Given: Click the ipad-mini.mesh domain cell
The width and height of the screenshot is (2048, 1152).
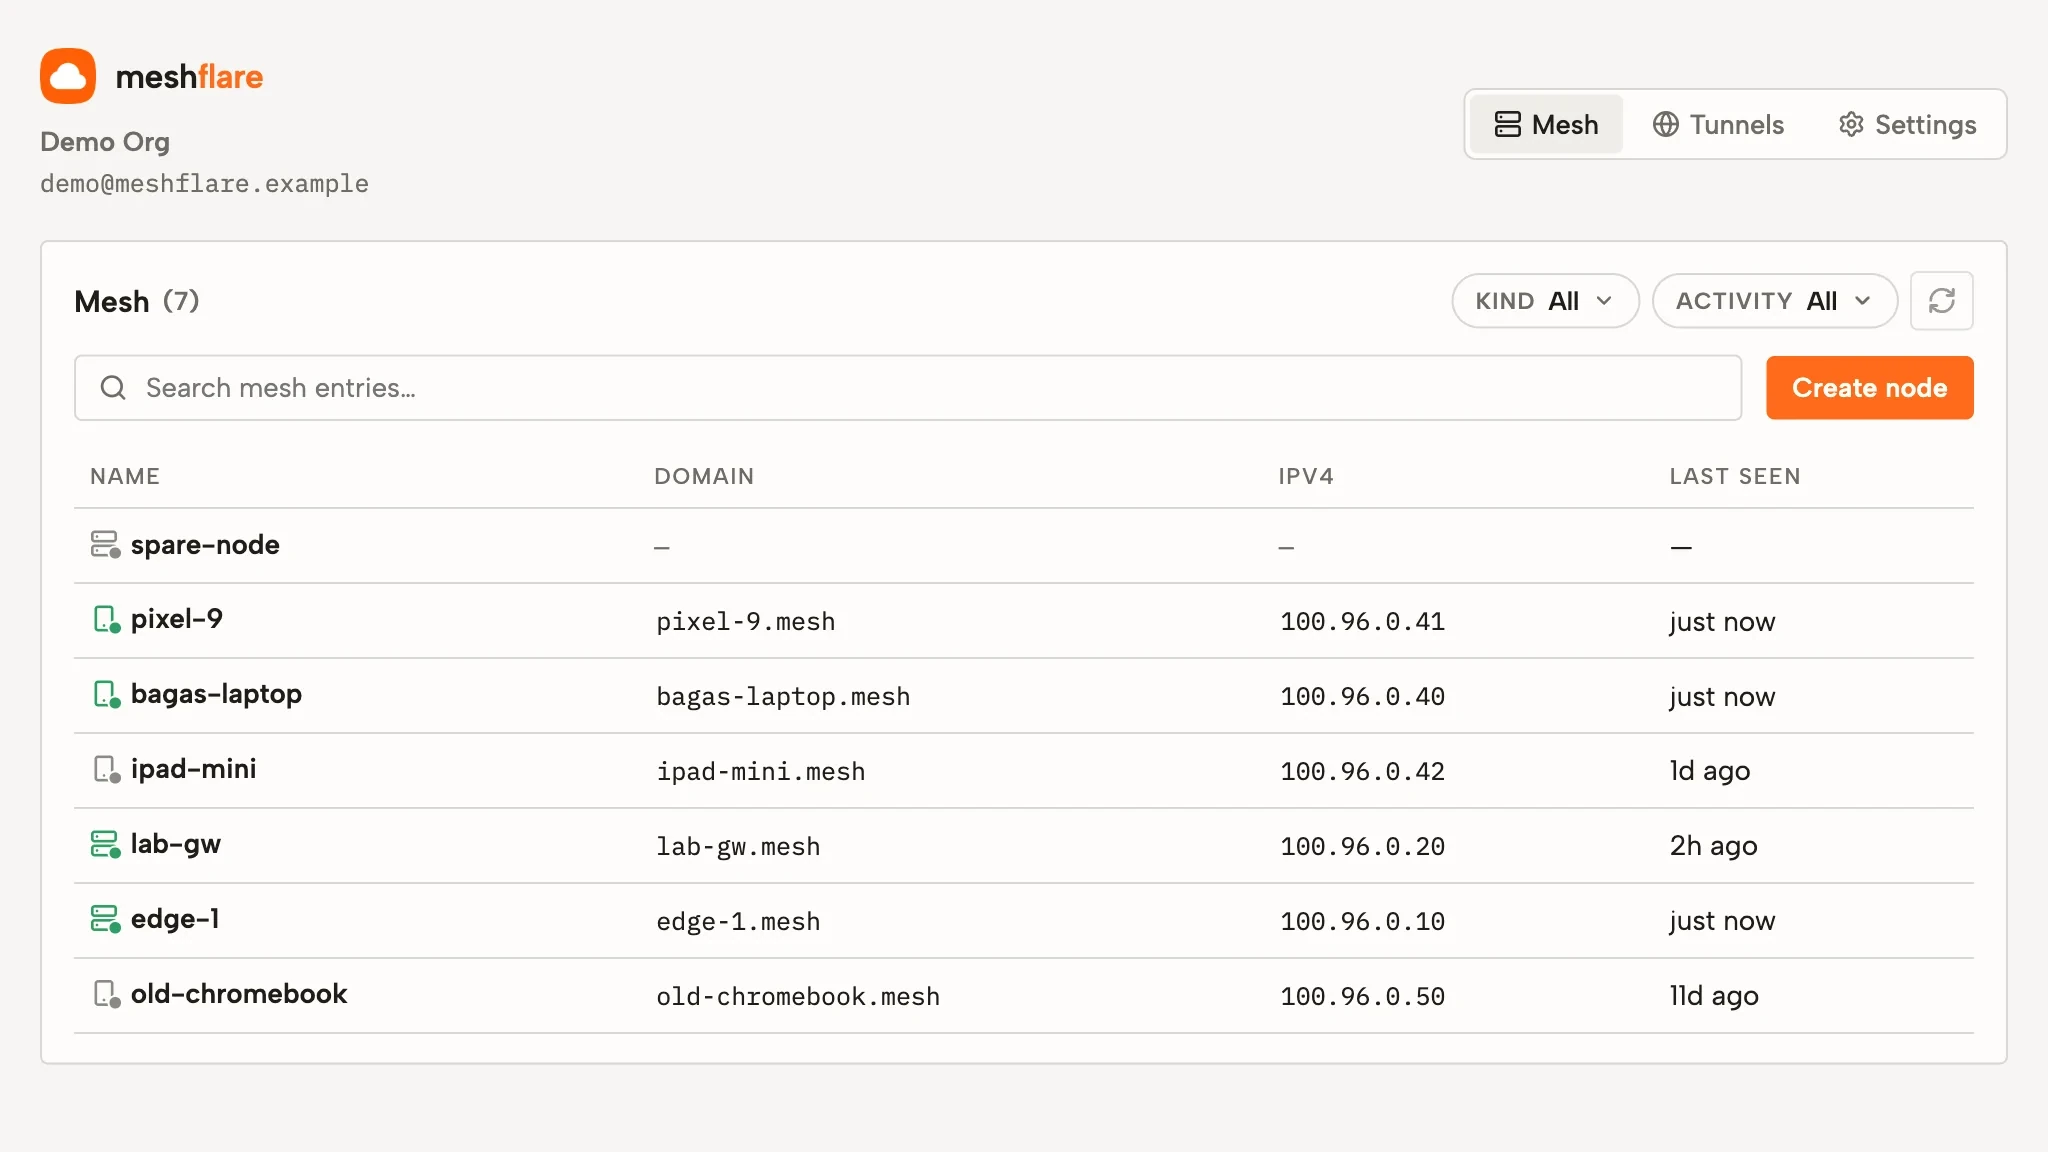Looking at the screenshot, I should coord(761,772).
